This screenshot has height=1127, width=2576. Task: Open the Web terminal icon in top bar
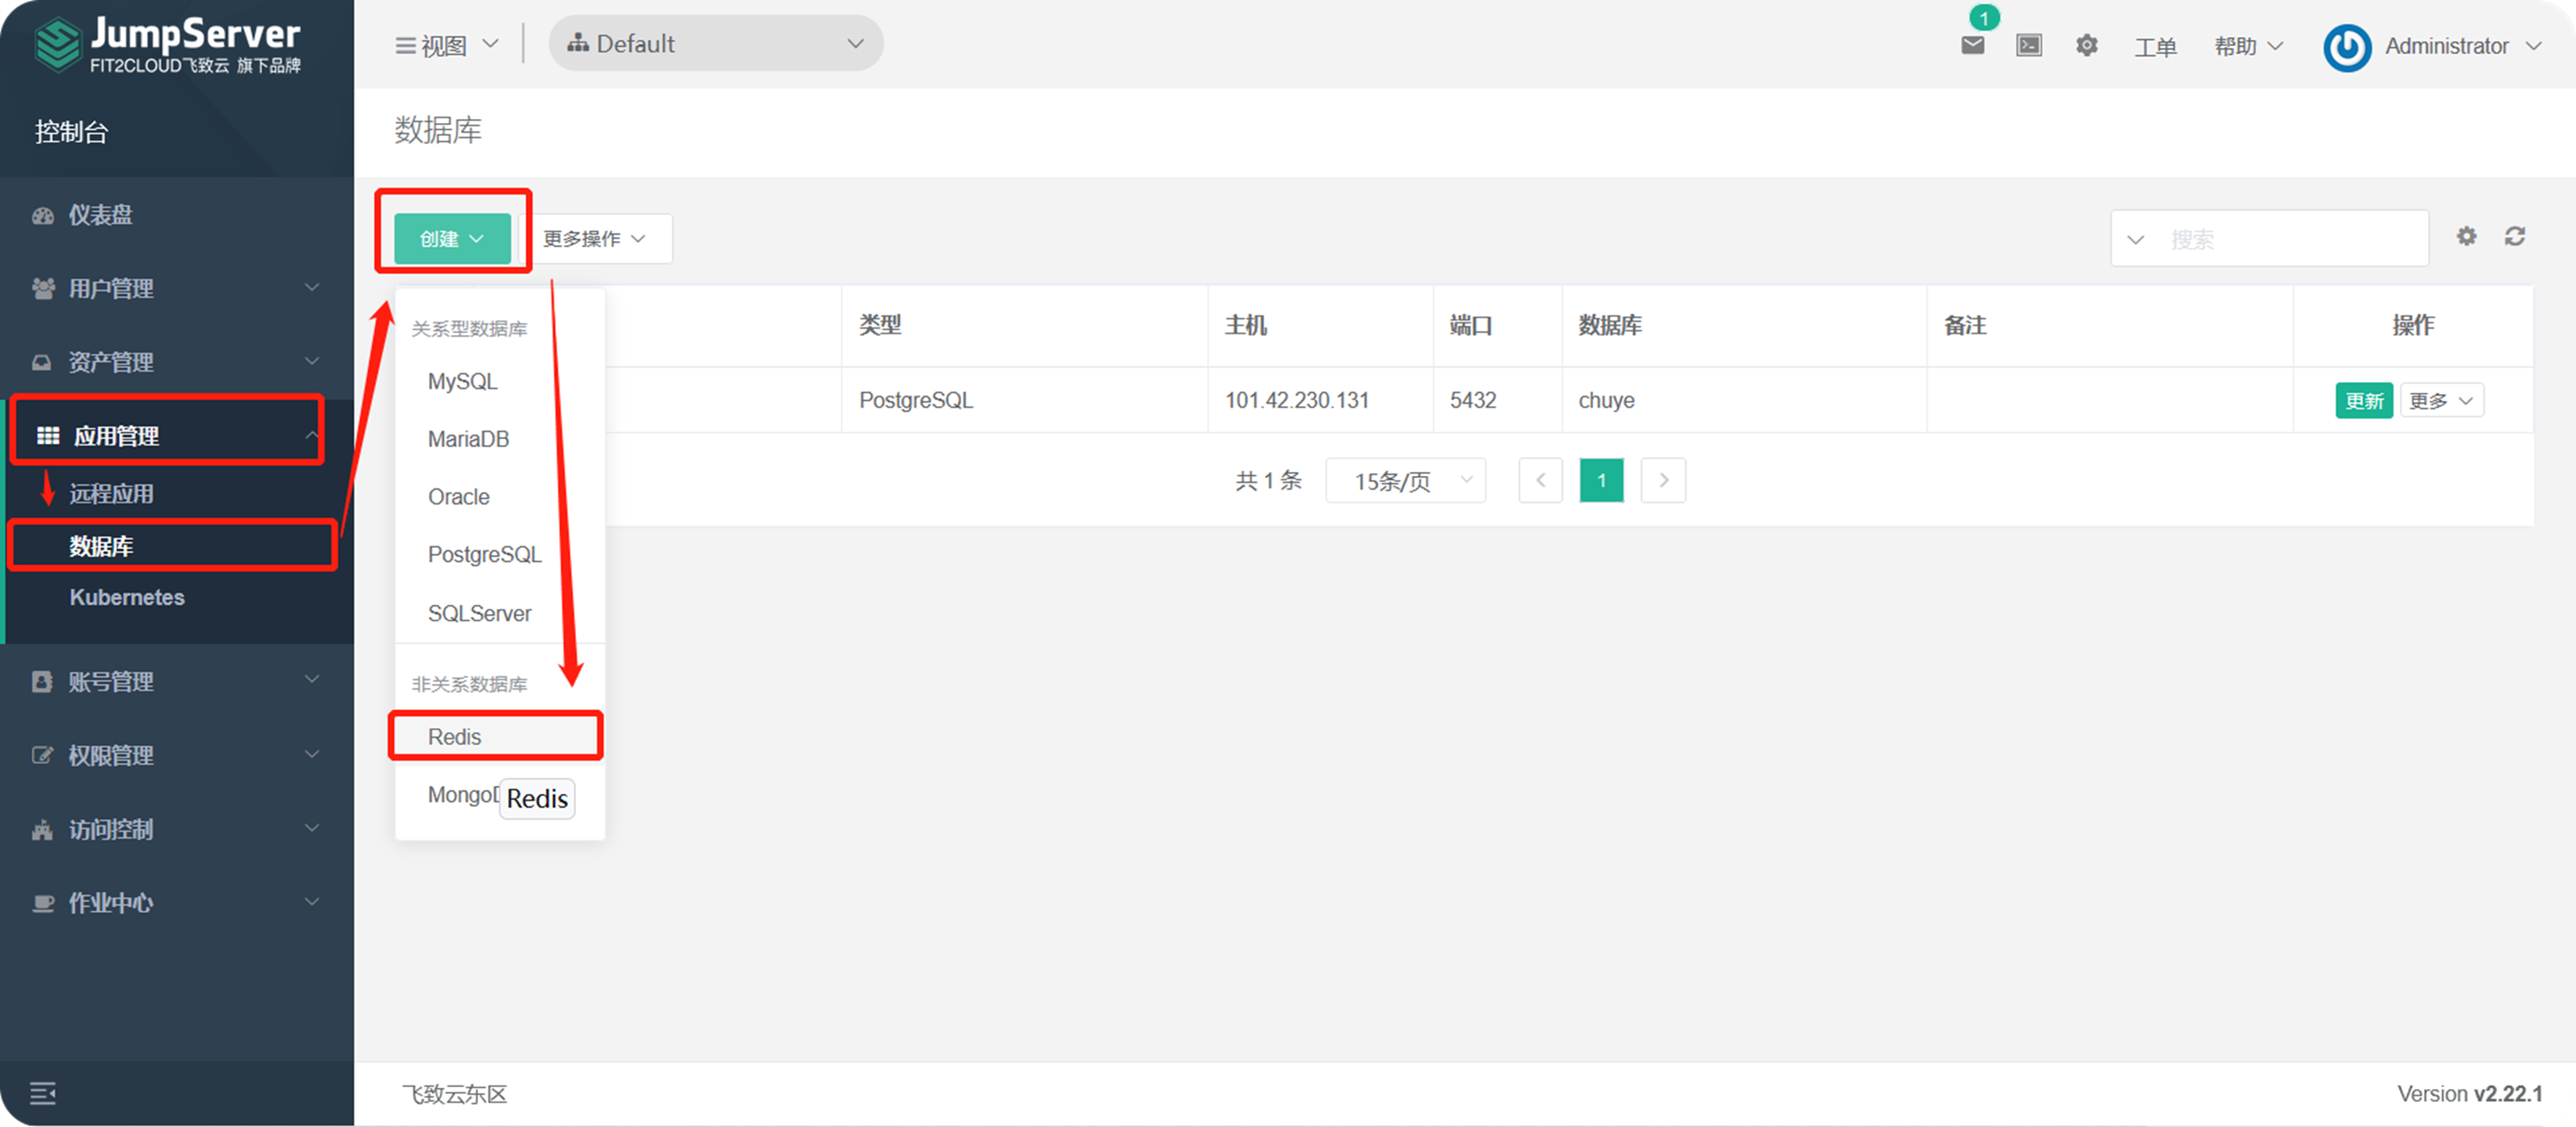pyautogui.click(x=2029, y=45)
